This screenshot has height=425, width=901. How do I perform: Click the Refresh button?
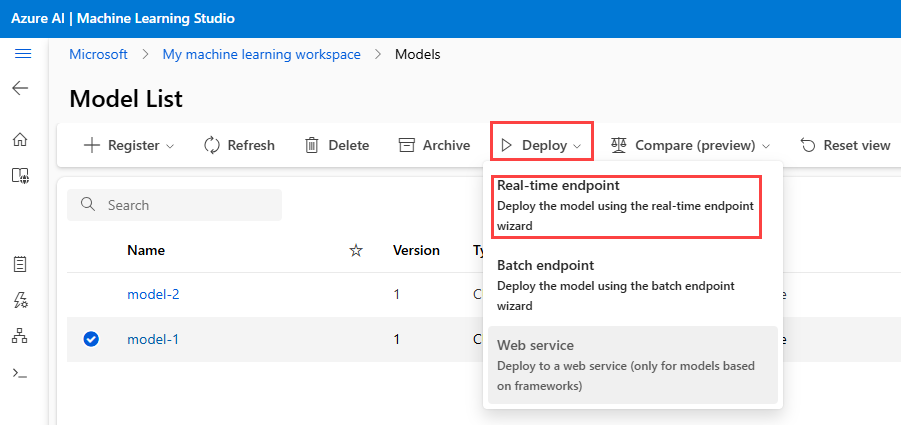pos(239,145)
